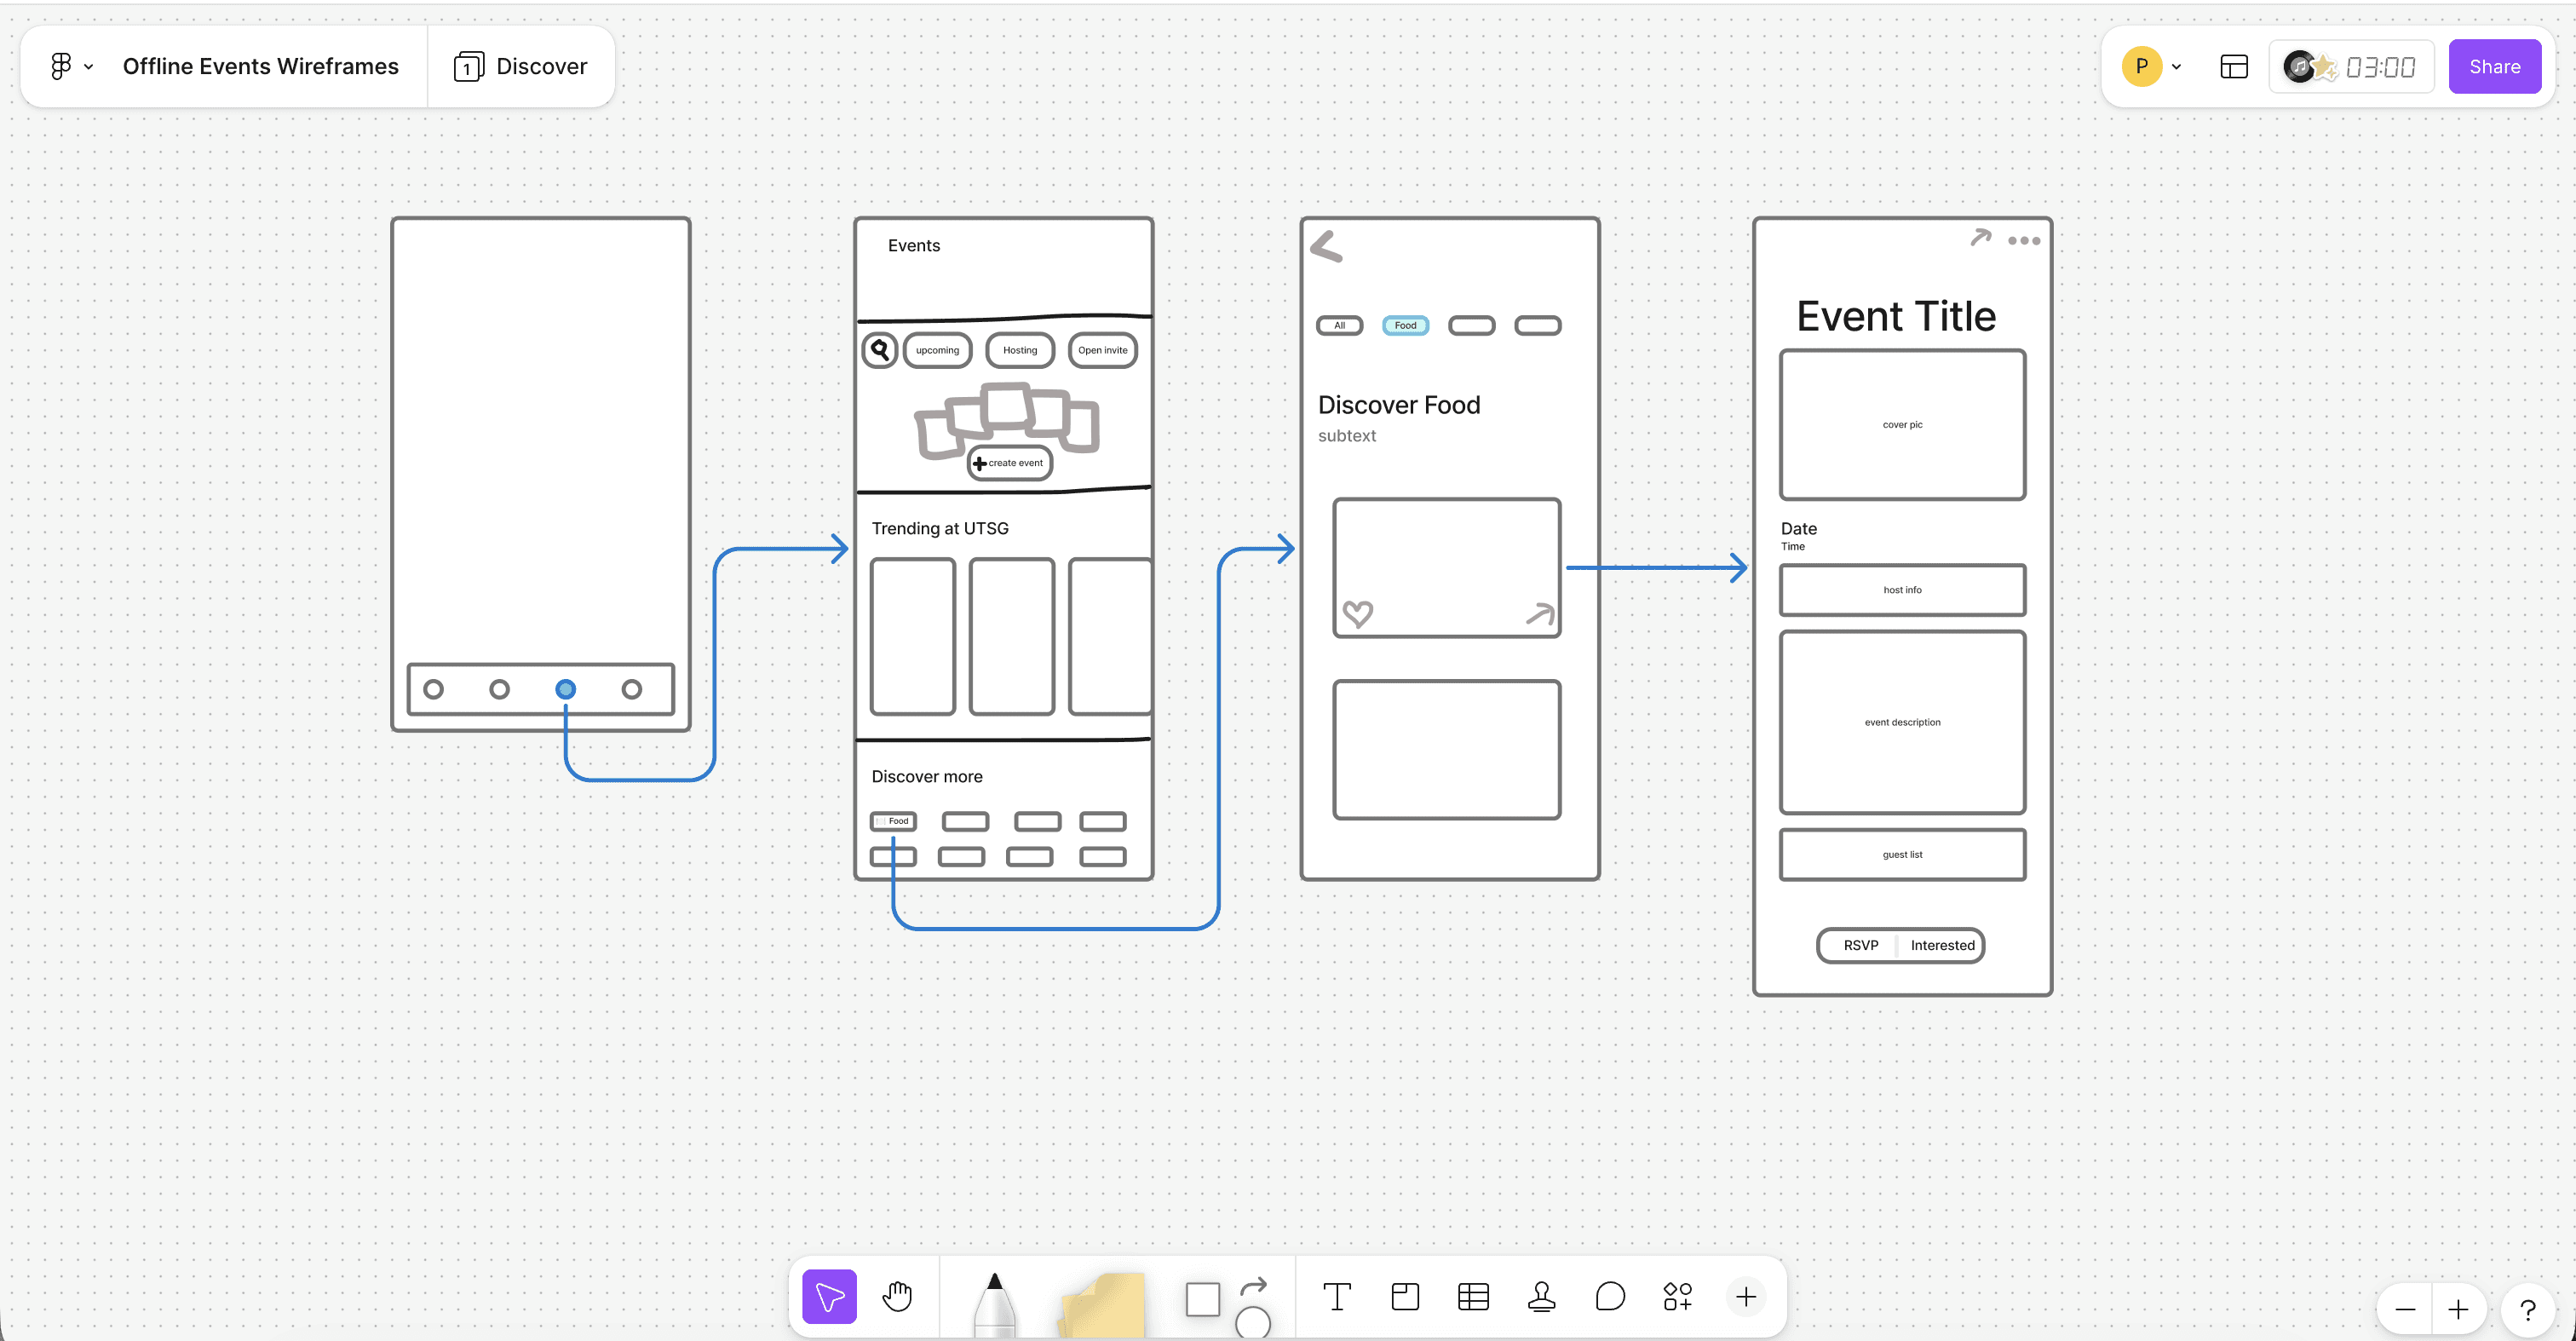The width and height of the screenshot is (2576, 1341).
Task: Pick the sticky note tool
Action: pyautogui.click(x=1102, y=1303)
